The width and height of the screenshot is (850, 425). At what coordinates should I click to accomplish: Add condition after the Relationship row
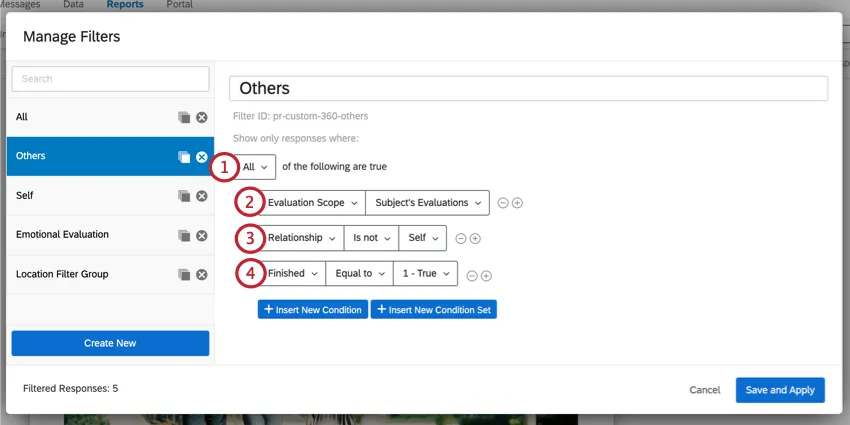pos(475,239)
